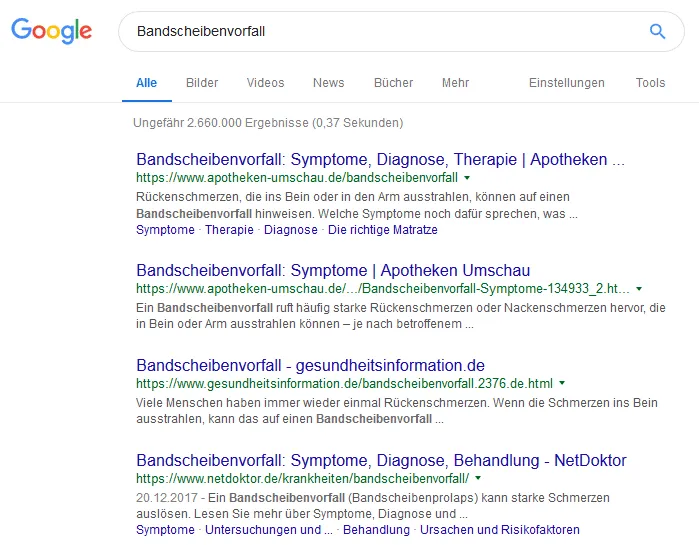The width and height of the screenshot is (699, 545).
Task: Open result 'Symptome, Diagnose, Therapie | Apotheken'
Action: 380,159
